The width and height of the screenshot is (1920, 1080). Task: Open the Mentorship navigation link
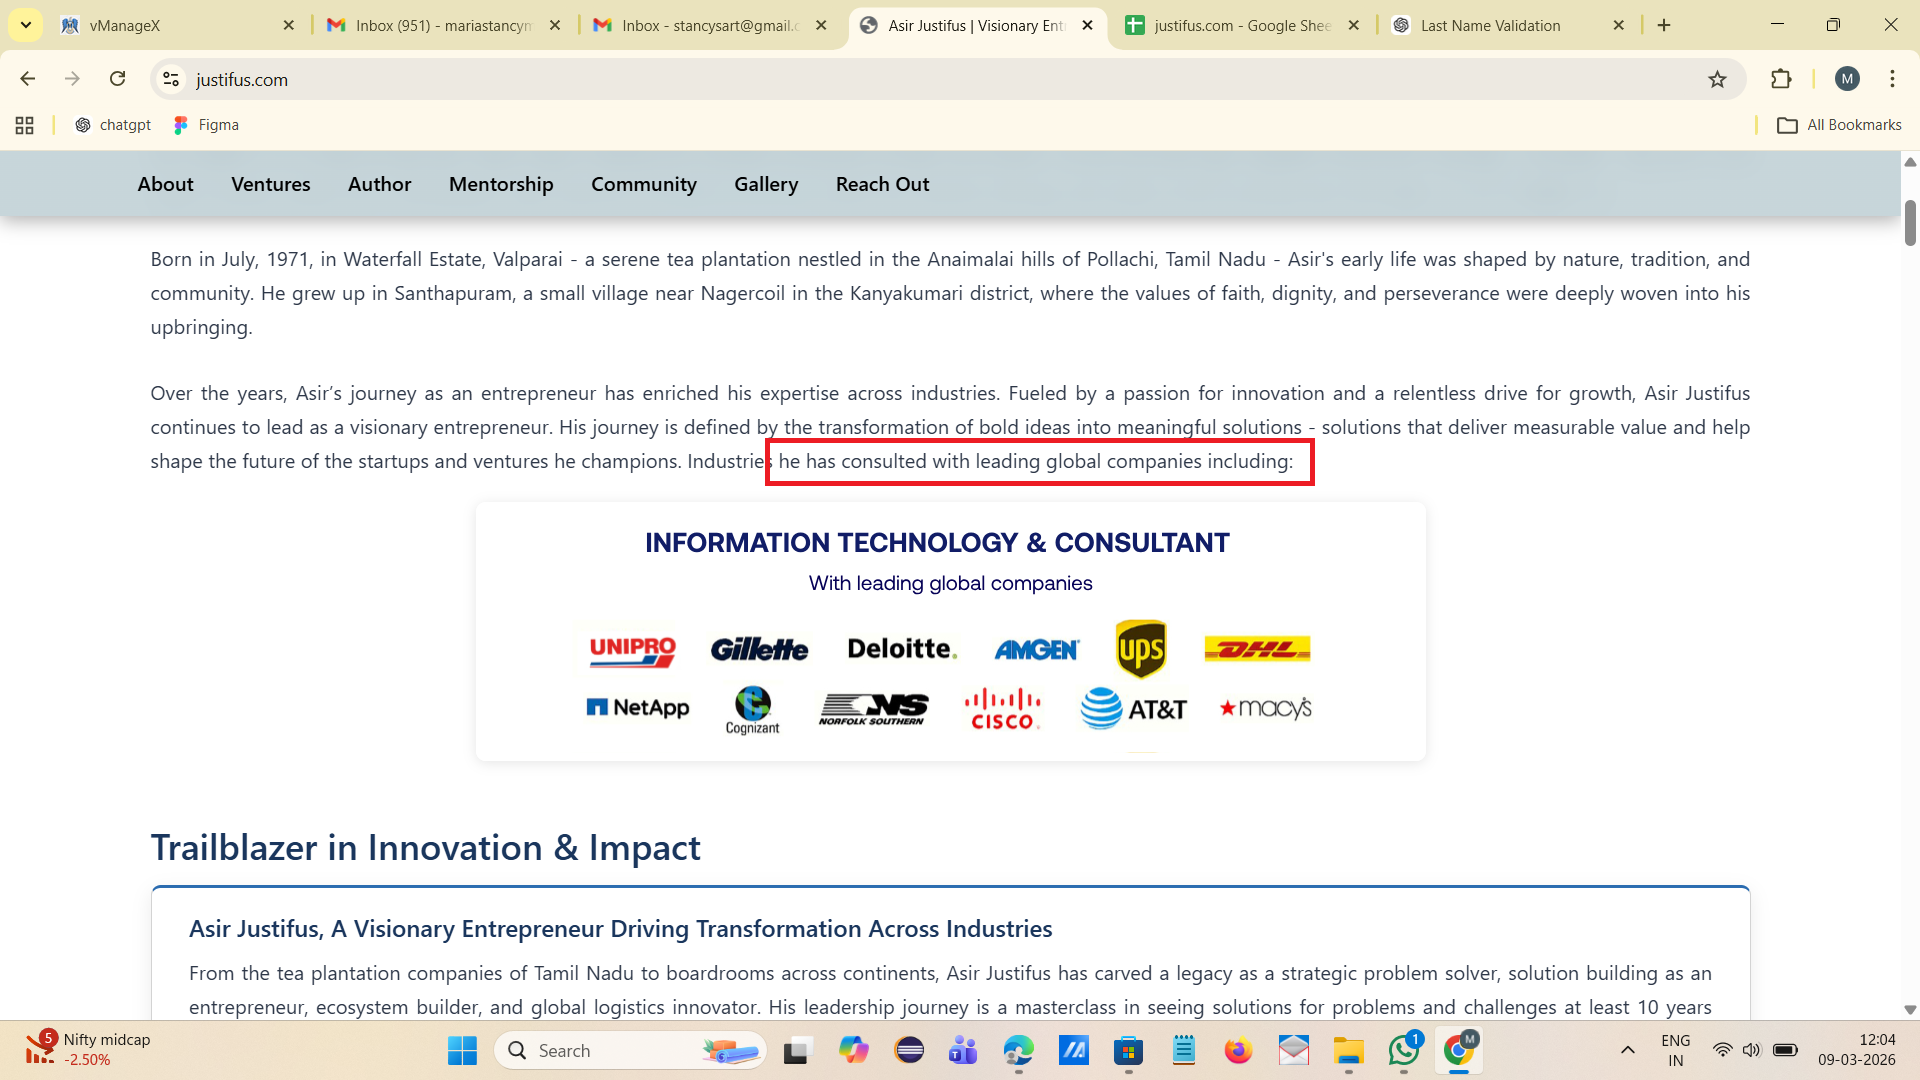tap(501, 184)
